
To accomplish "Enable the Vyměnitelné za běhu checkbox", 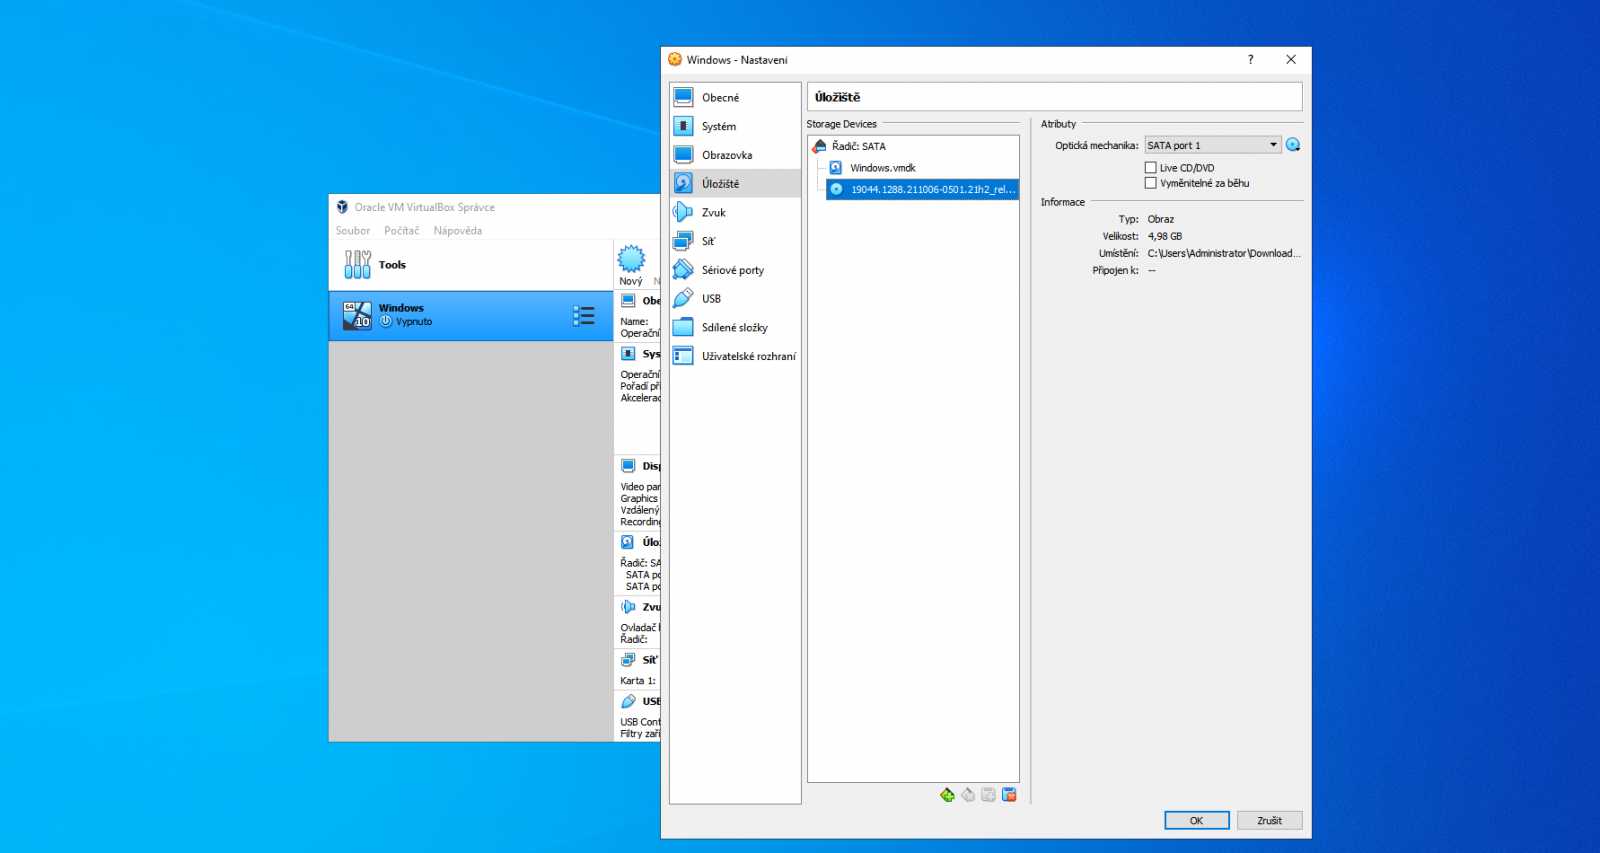I will tap(1151, 183).
